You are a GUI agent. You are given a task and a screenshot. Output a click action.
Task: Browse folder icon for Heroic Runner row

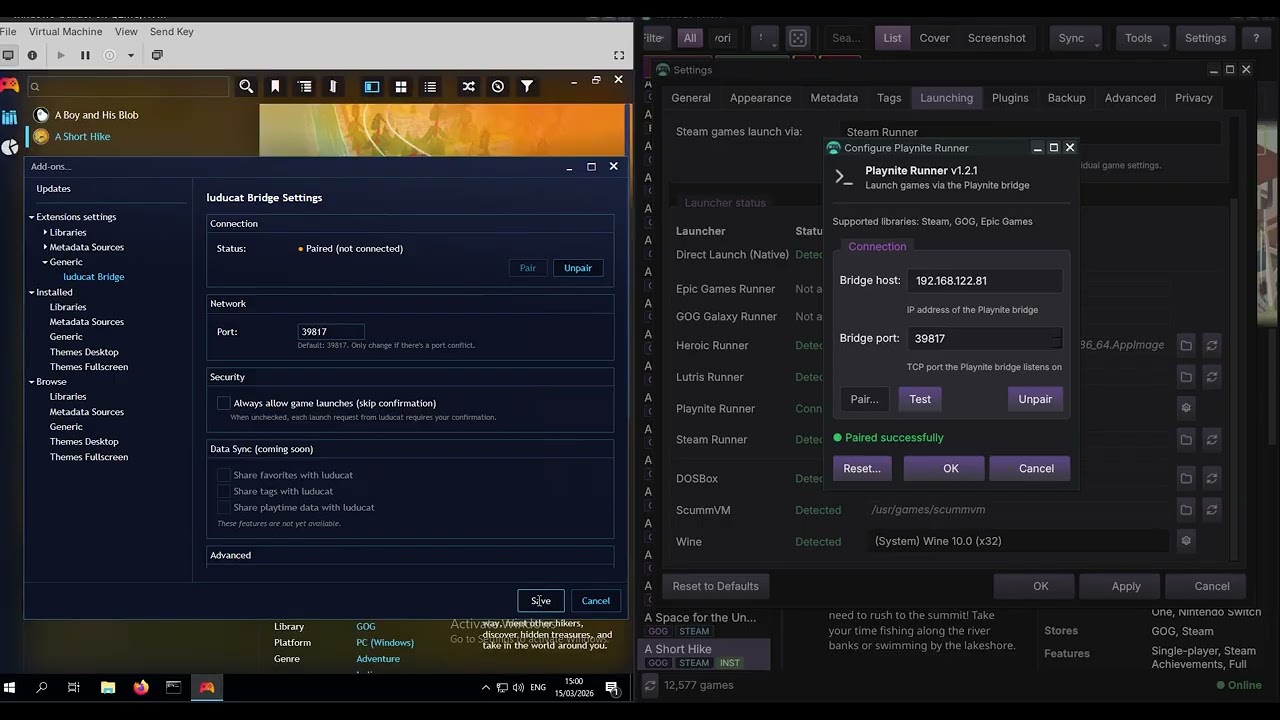pos(1186,345)
